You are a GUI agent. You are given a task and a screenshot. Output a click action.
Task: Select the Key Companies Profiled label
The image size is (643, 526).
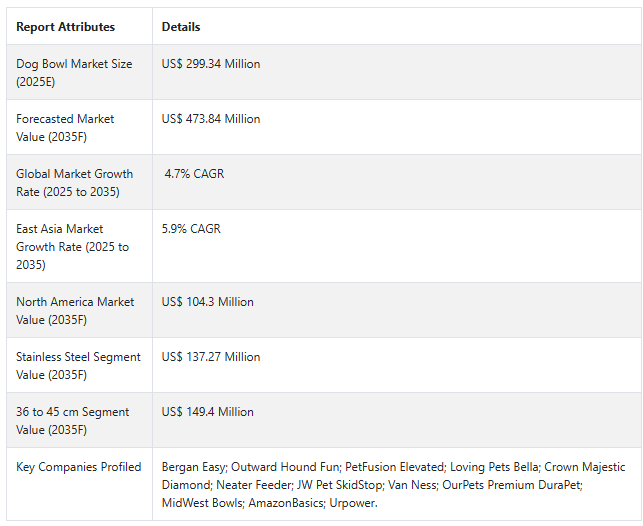[78, 467]
